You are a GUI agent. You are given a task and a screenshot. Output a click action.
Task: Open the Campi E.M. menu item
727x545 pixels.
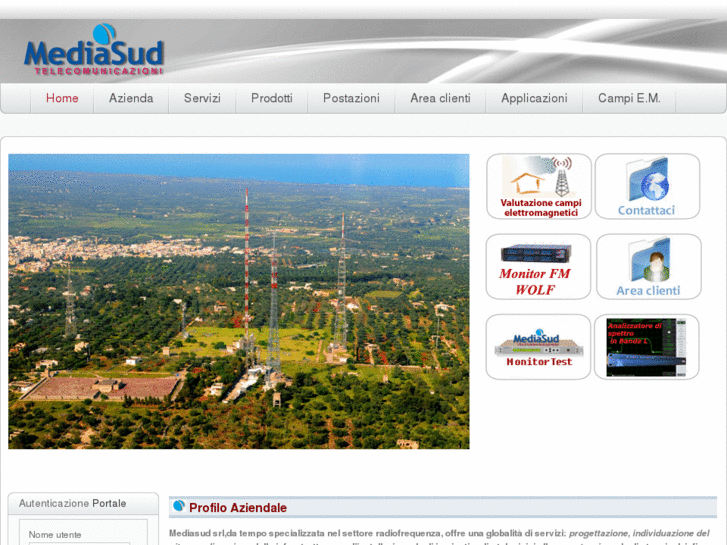pyautogui.click(x=629, y=98)
